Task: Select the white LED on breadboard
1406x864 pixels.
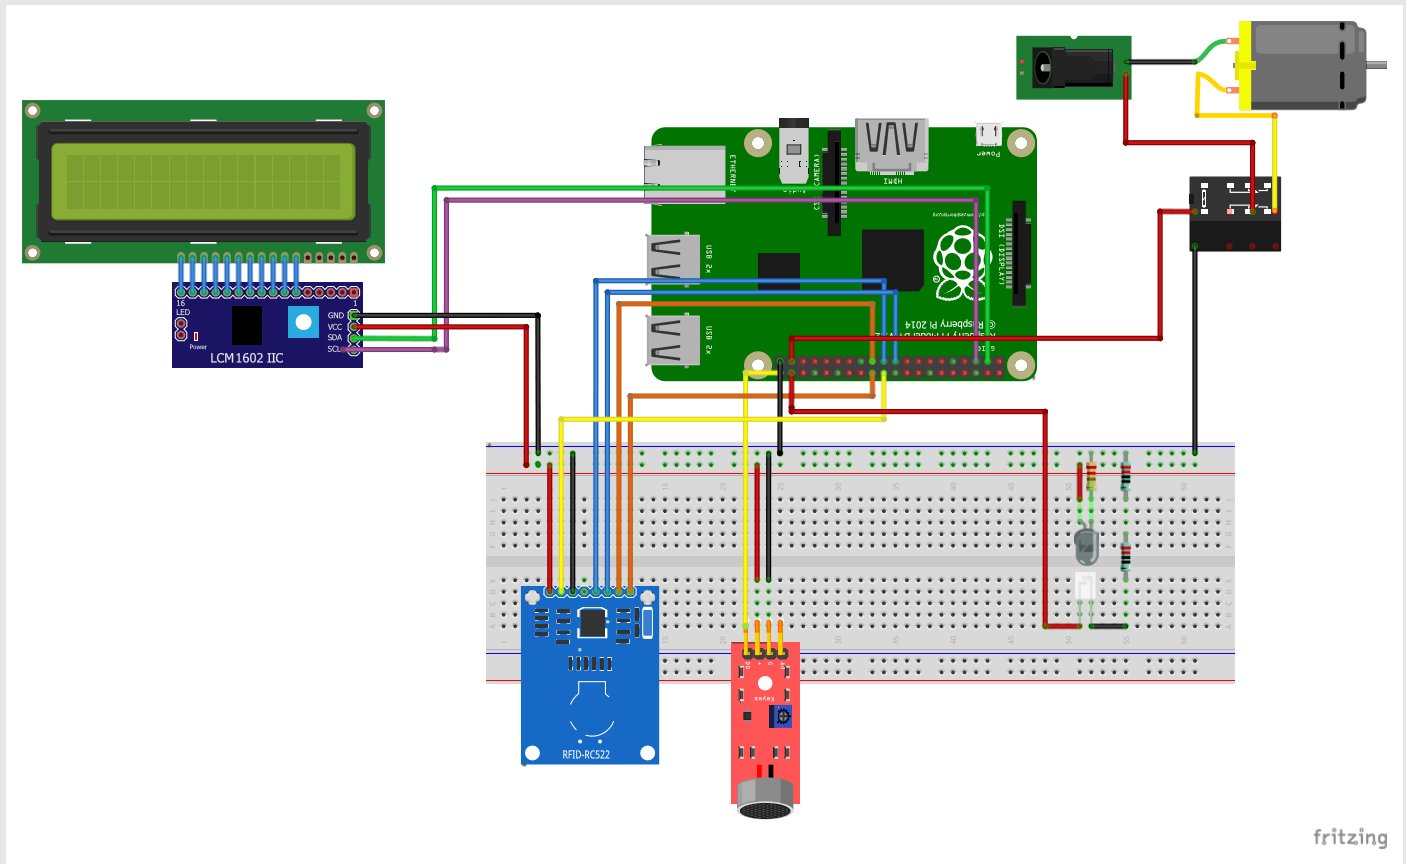Action: pyautogui.click(x=1085, y=586)
